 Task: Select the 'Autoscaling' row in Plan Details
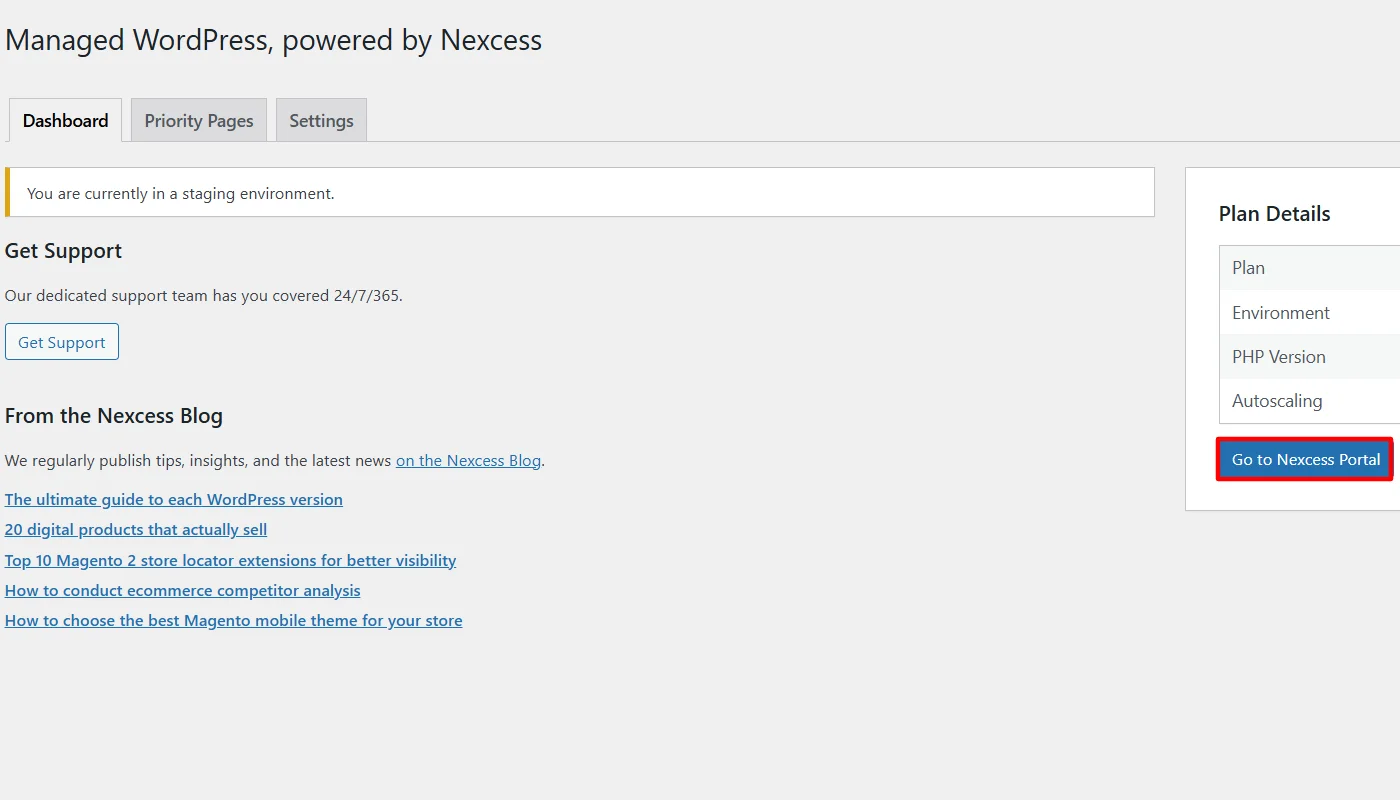(x=1310, y=400)
